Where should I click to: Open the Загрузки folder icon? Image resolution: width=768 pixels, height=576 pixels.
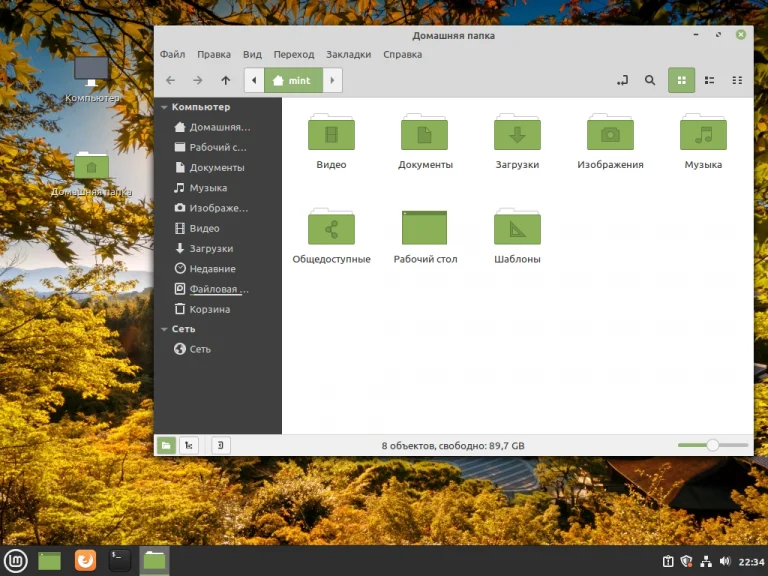point(517,132)
